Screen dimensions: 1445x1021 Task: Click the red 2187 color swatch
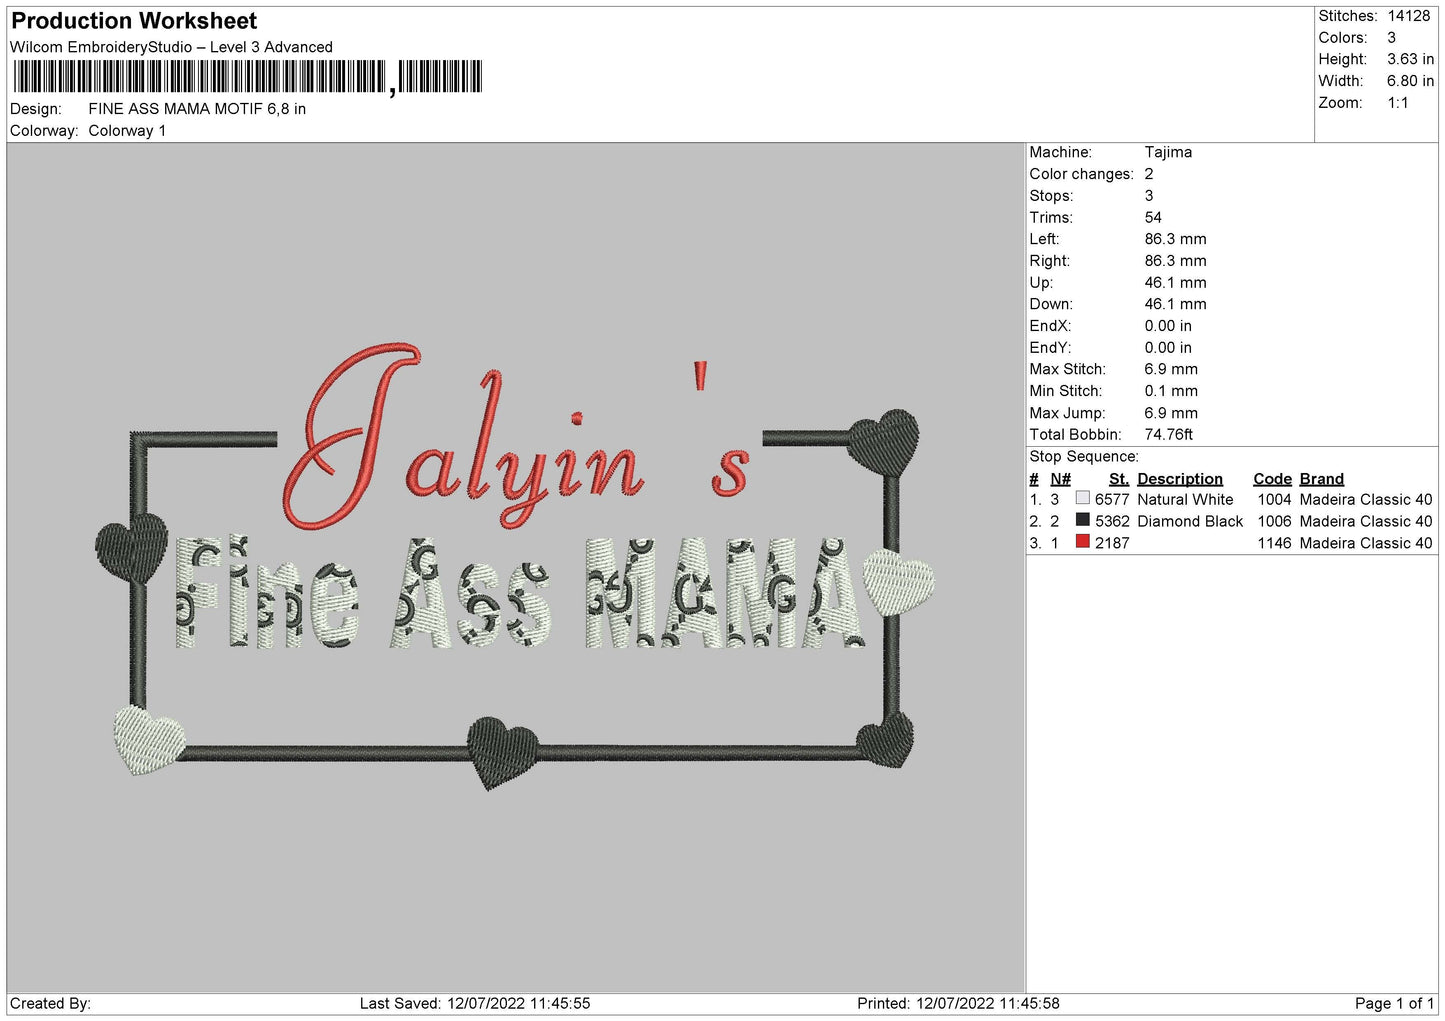[x=1082, y=542]
